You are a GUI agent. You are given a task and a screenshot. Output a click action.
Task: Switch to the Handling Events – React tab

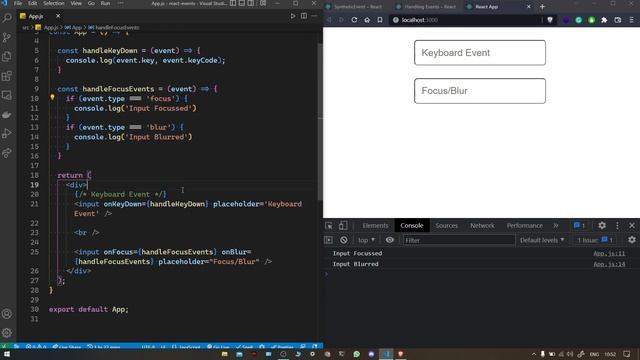coord(426,7)
